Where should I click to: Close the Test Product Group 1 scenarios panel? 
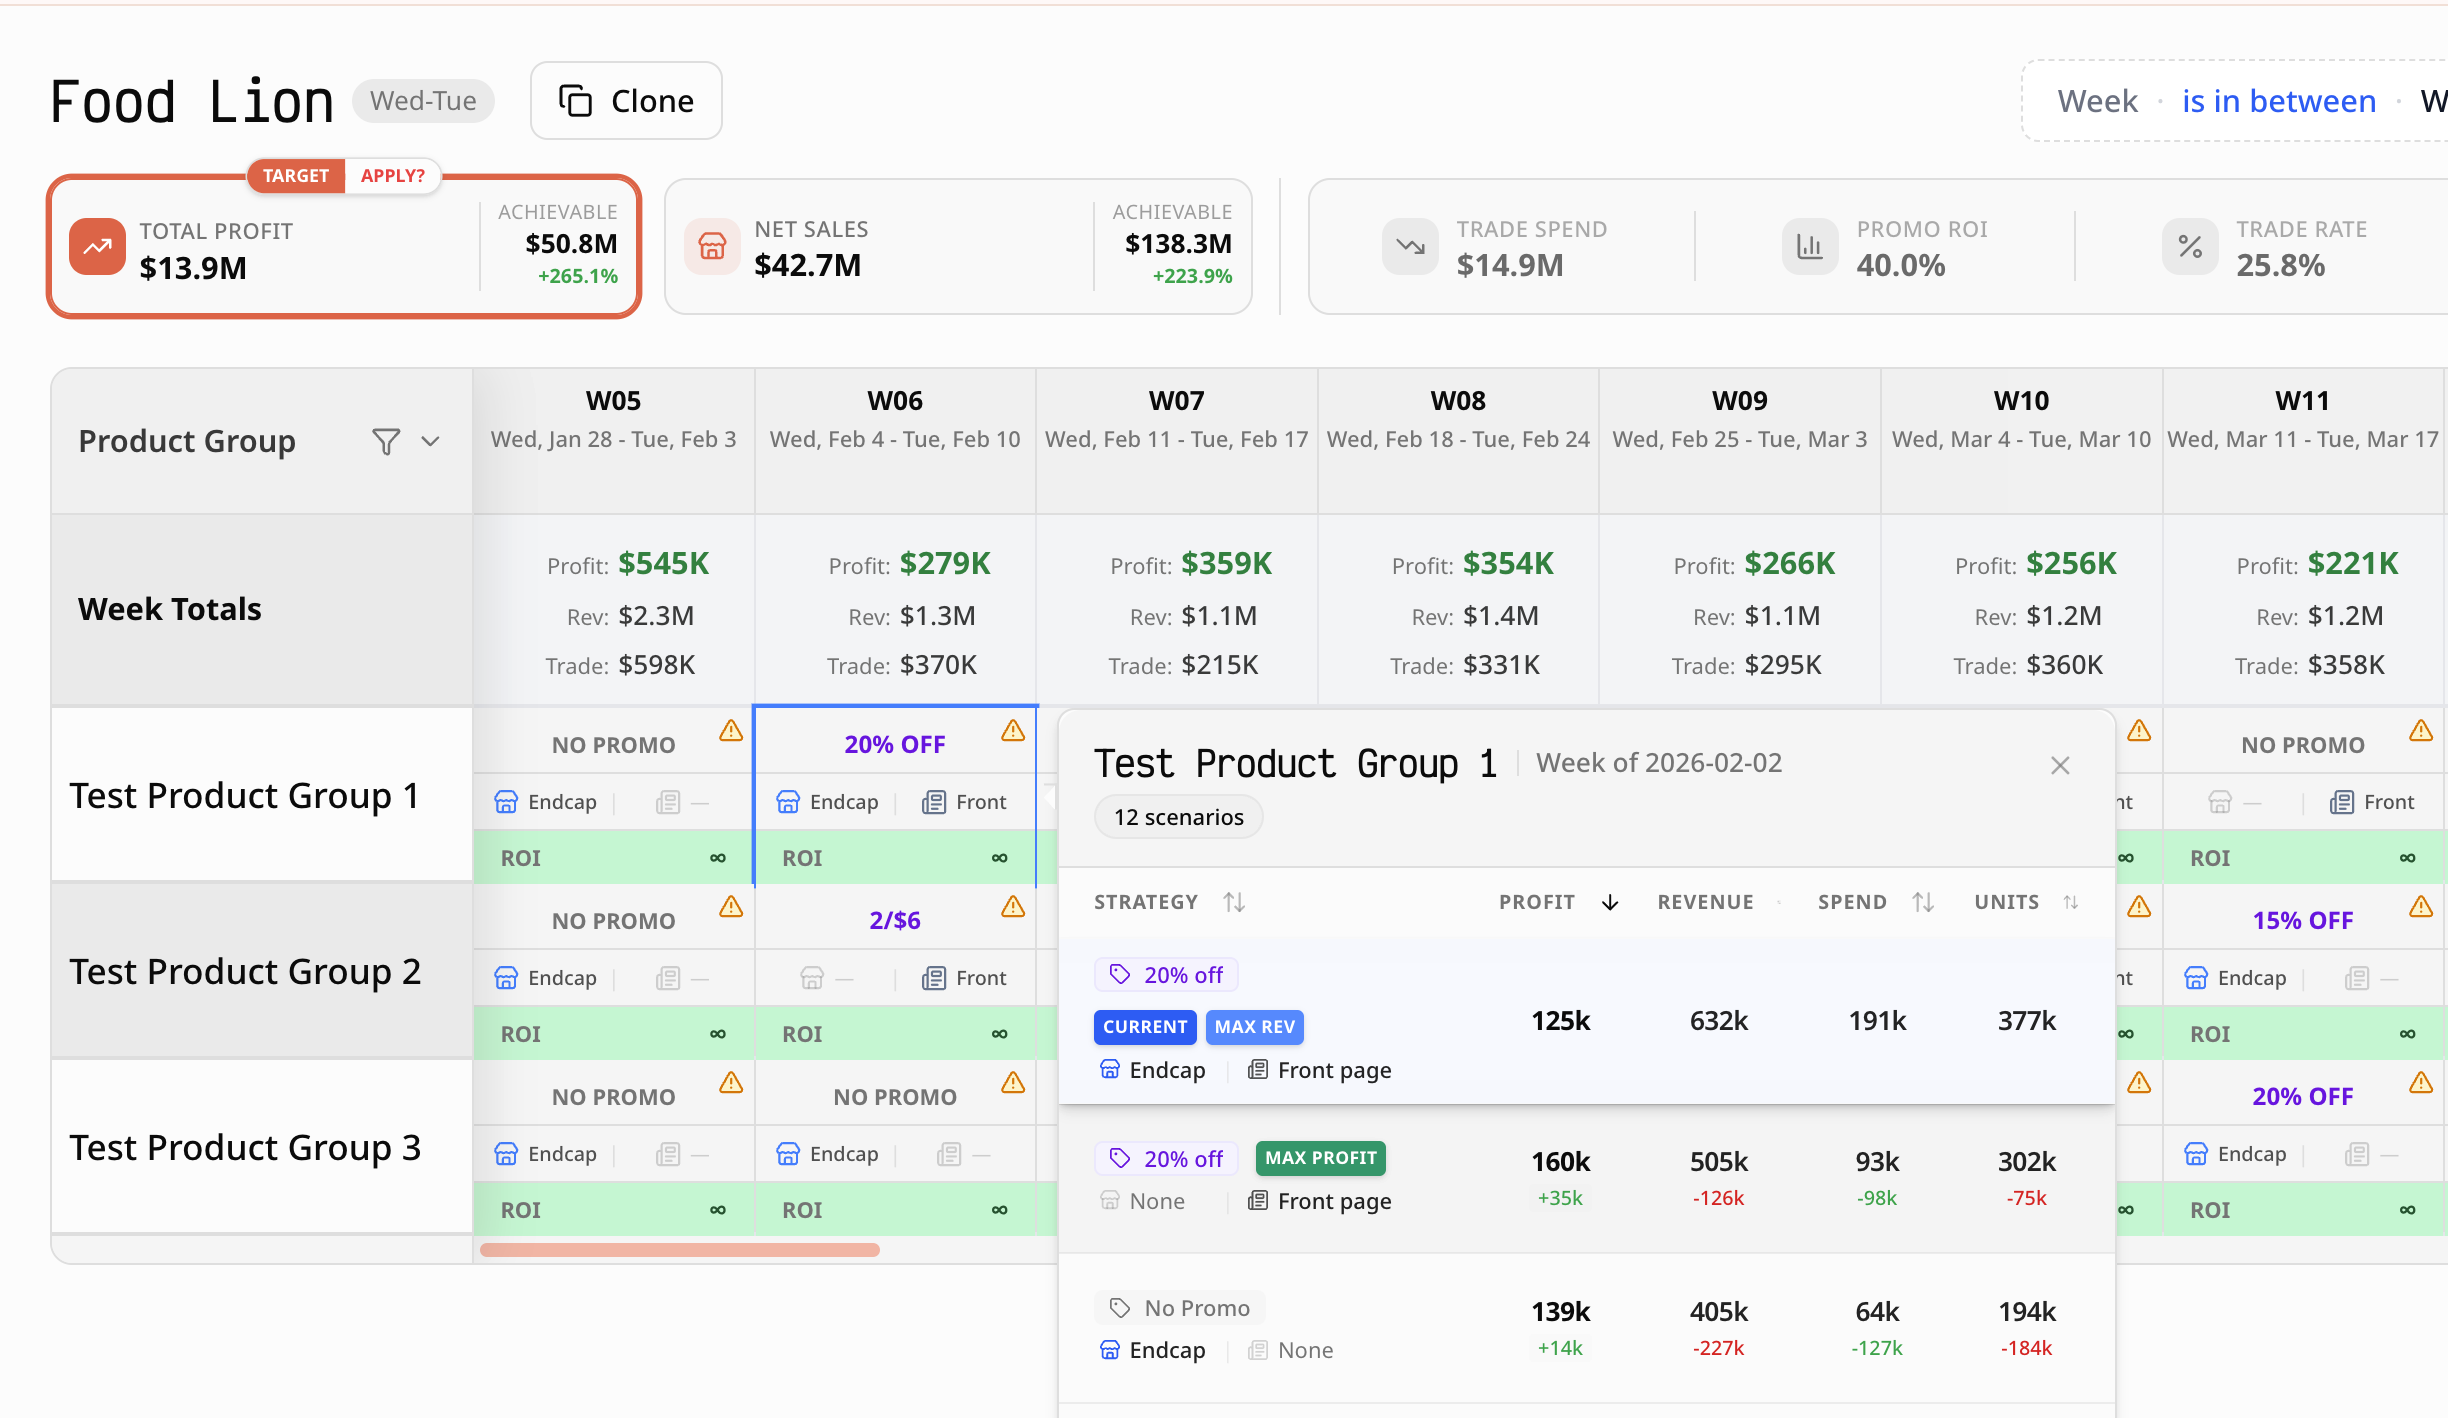tap(2060, 766)
